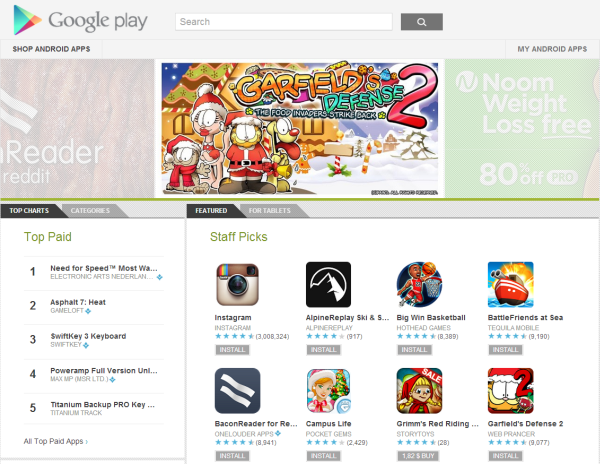Open the Garfield's Defense 2 banner
Viewport: 600px width, 464px height.
pyautogui.click(x=300, y=129)
